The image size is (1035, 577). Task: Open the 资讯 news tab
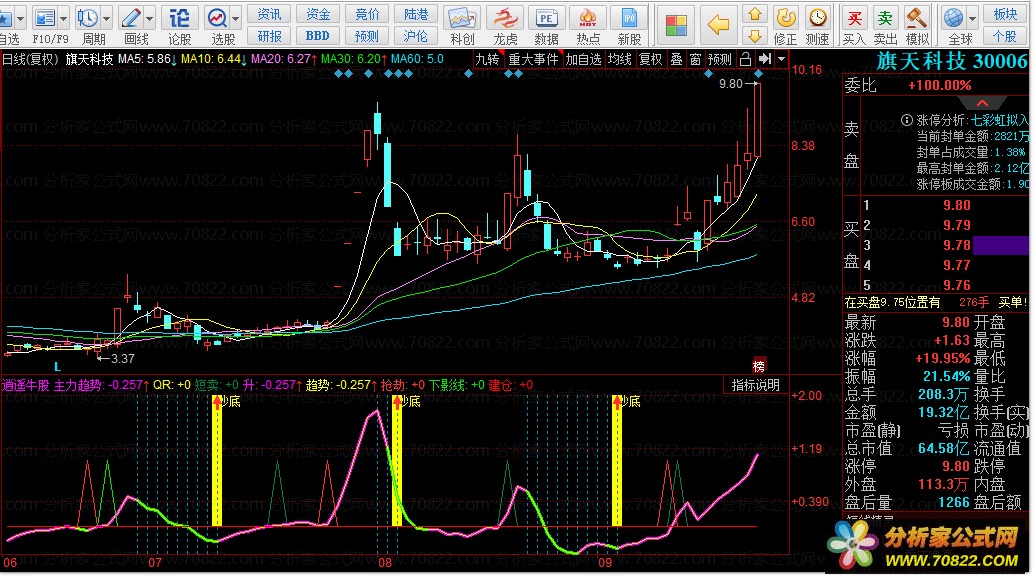[x=269, y=14]
